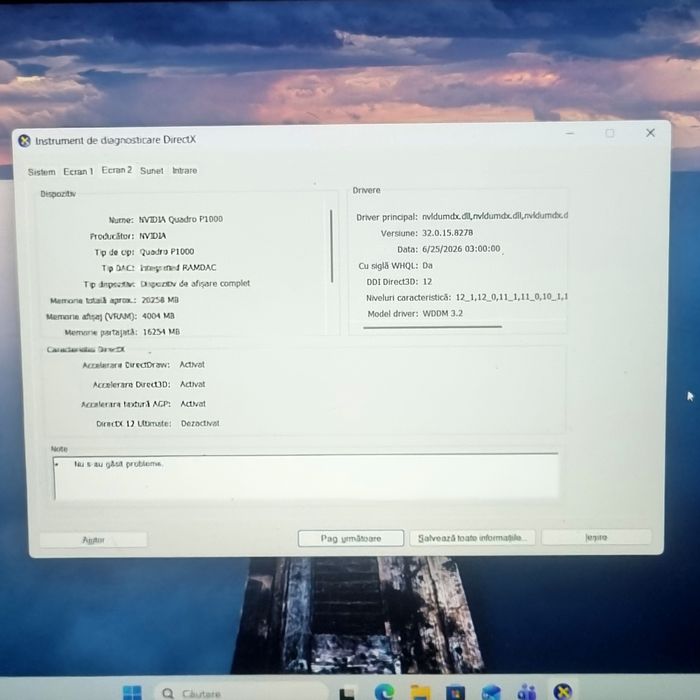Click the Ajutor button
The height and width of the screenshot is (700, 700).
[x=93, y=540]
